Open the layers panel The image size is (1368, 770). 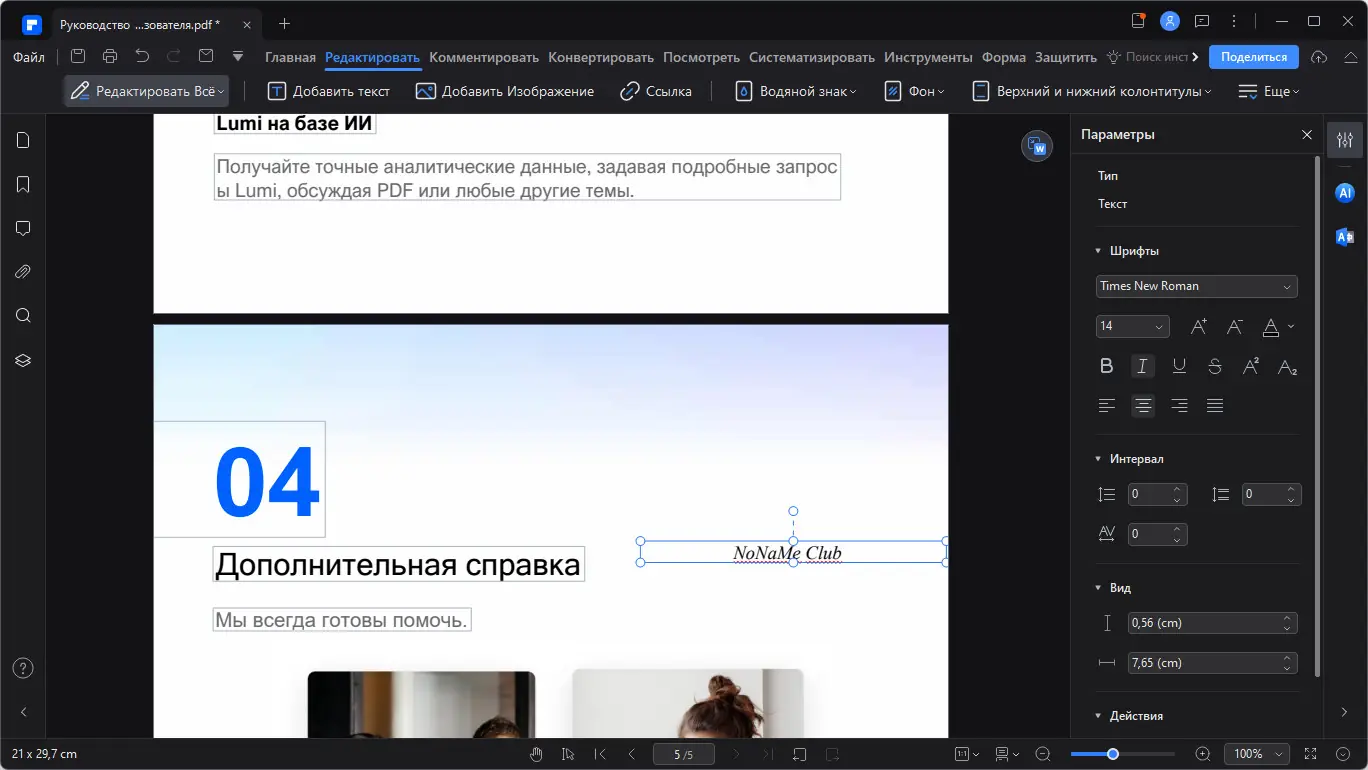coord(23,360)
